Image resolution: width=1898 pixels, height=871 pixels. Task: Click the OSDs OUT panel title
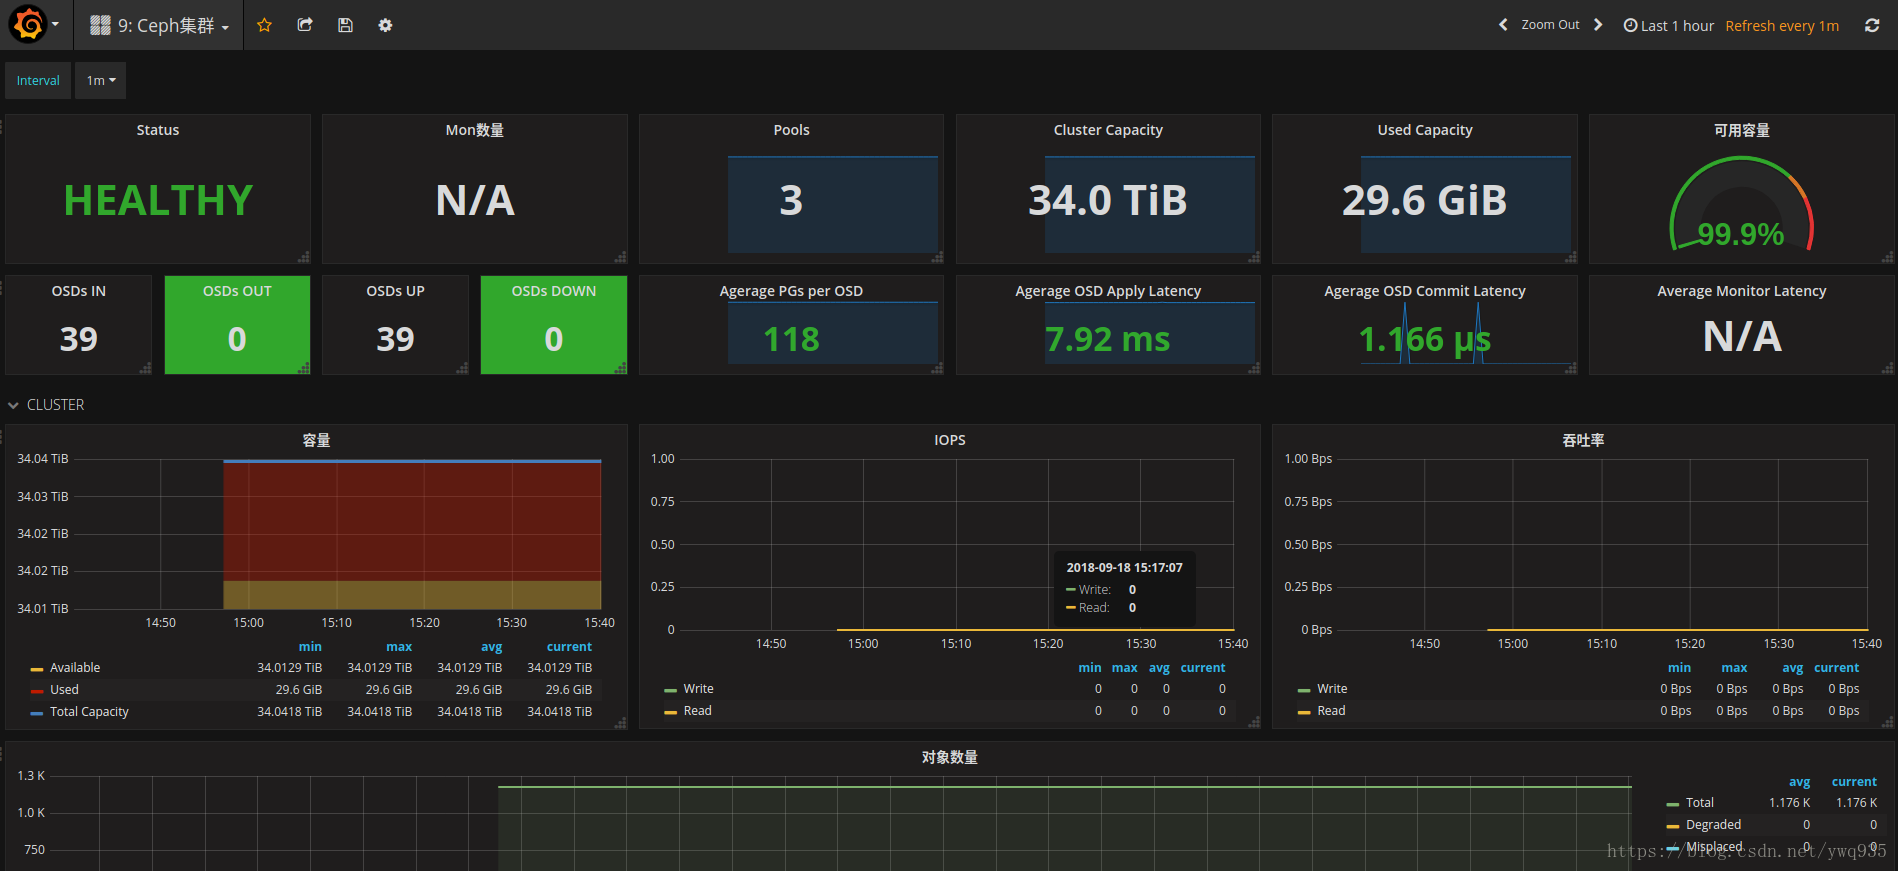click(237, 291)
